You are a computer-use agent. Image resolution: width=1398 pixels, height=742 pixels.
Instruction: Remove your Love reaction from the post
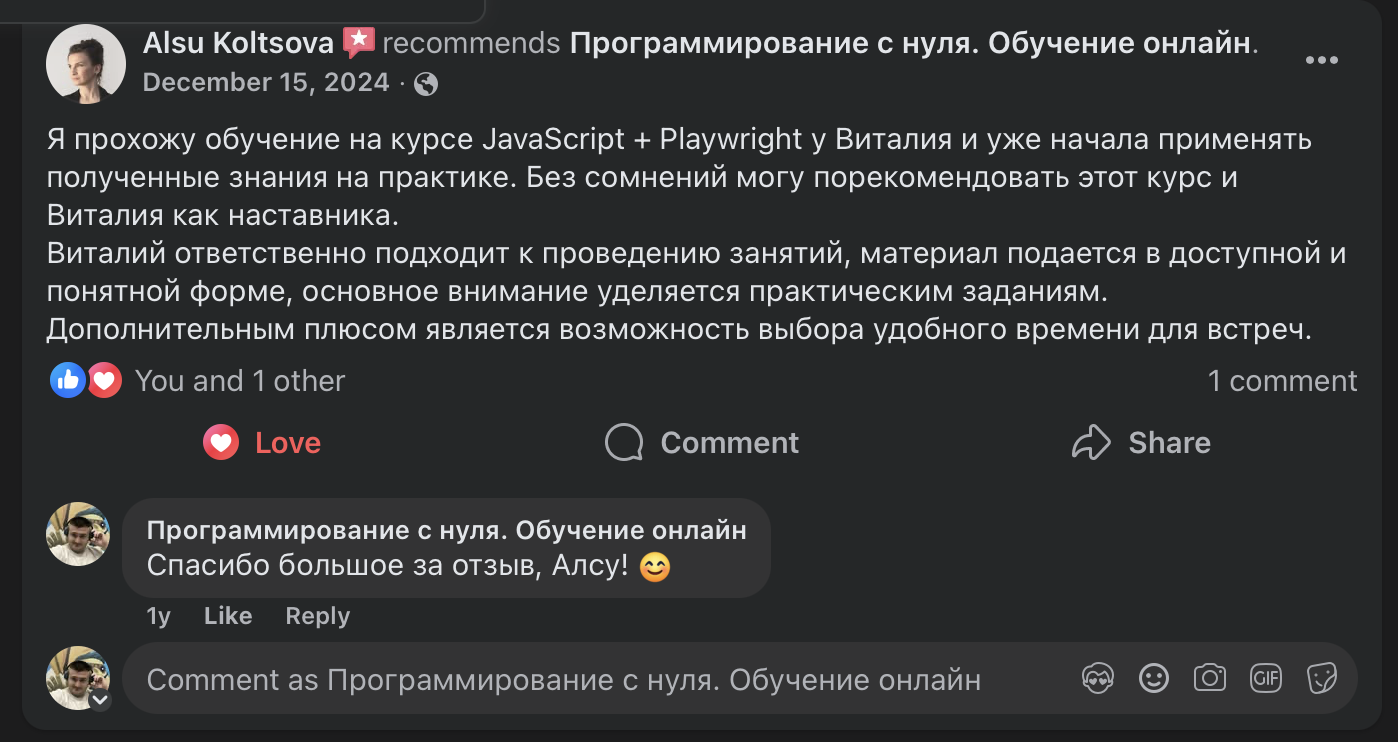pyautogui.click(x=261, y=442)
